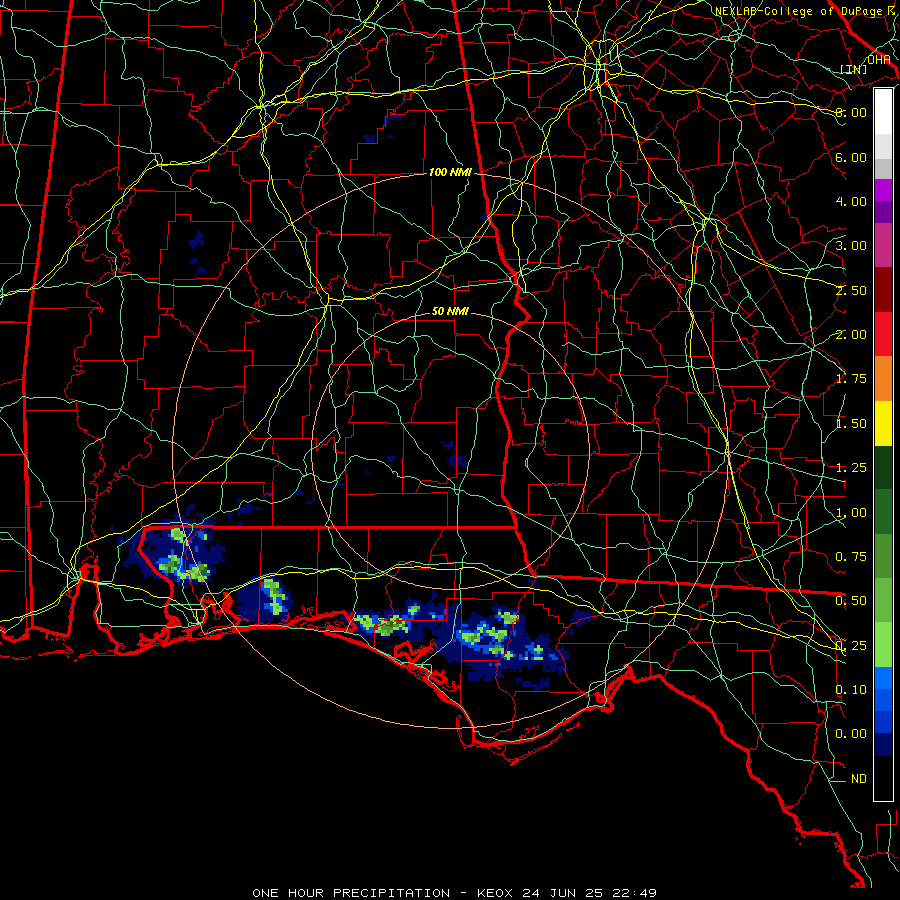Click the 1.00 legend scale label
The height and width of the screenshot is (900, 900).
(851, 513)
